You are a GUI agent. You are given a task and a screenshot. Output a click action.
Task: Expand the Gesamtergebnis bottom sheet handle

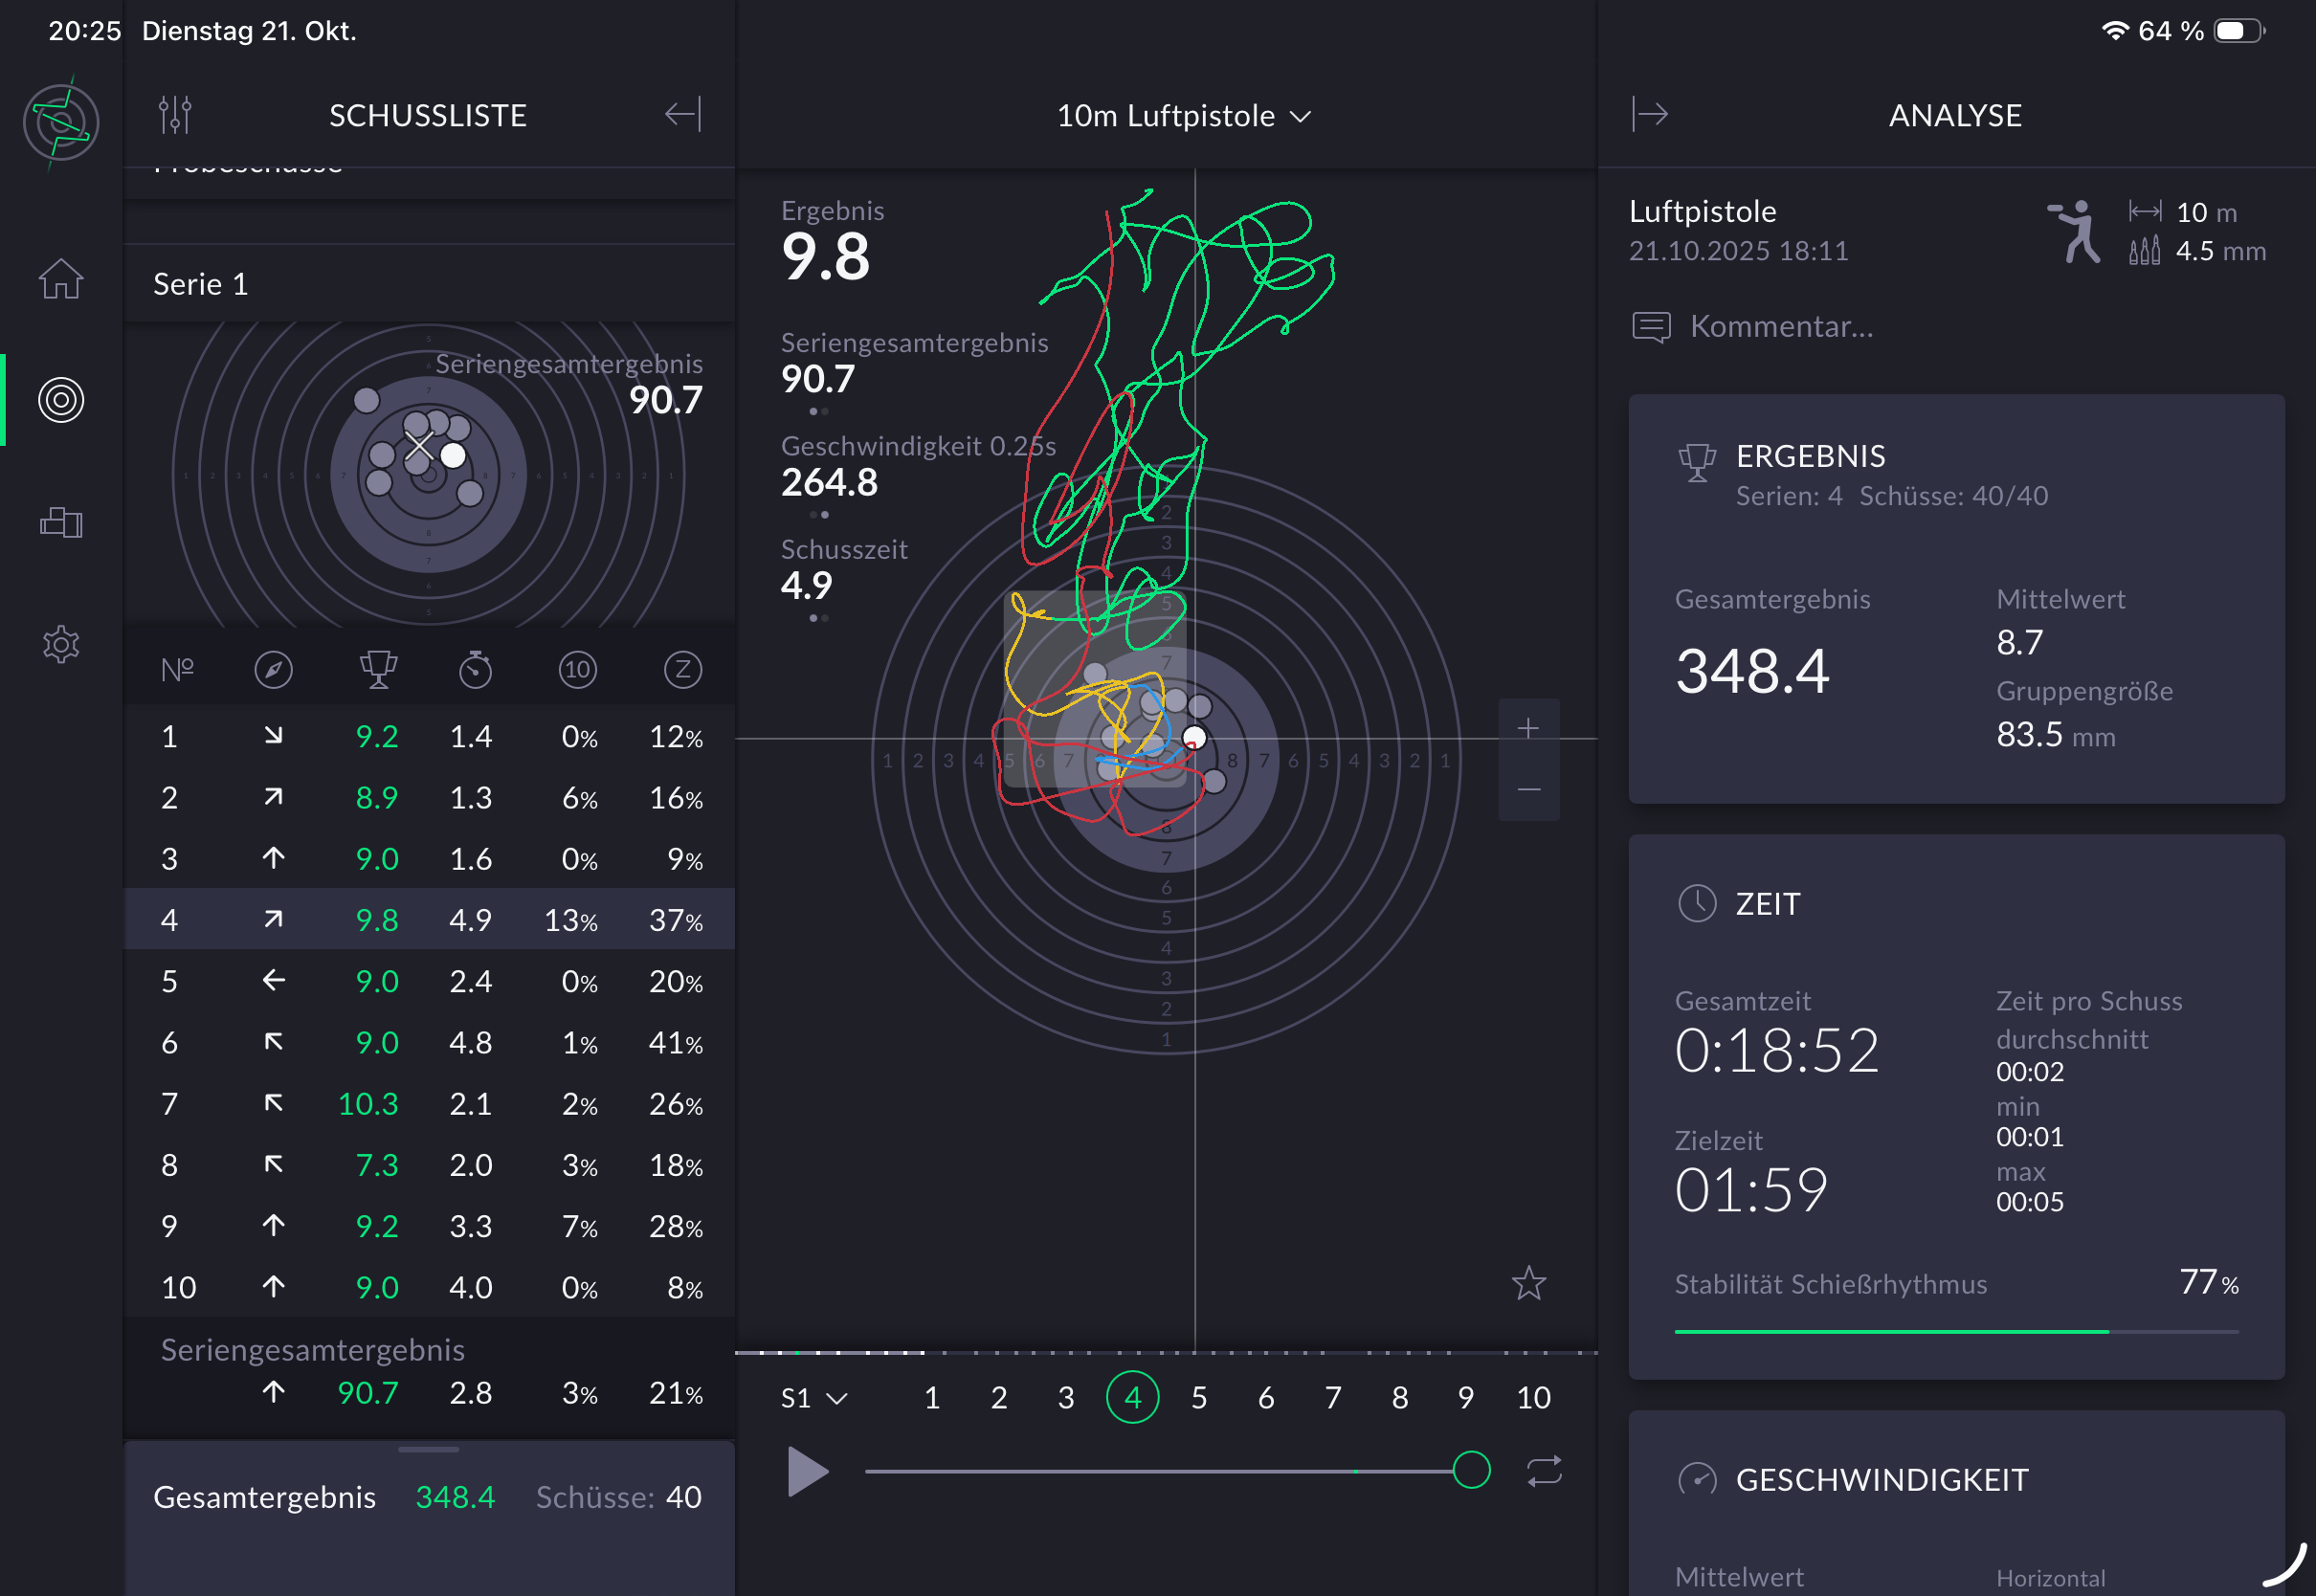tap(428, 1449)
